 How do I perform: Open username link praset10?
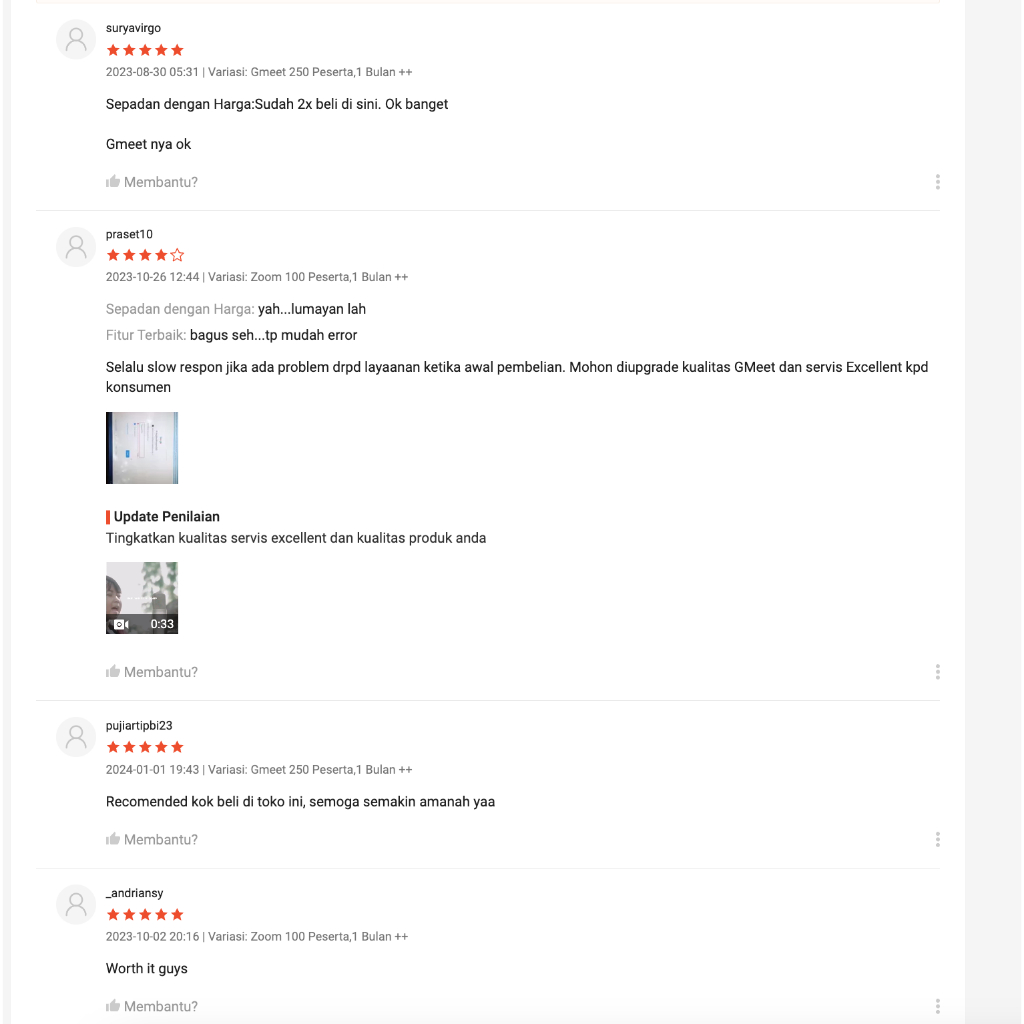pyautogui.click(x=129, y=234)
